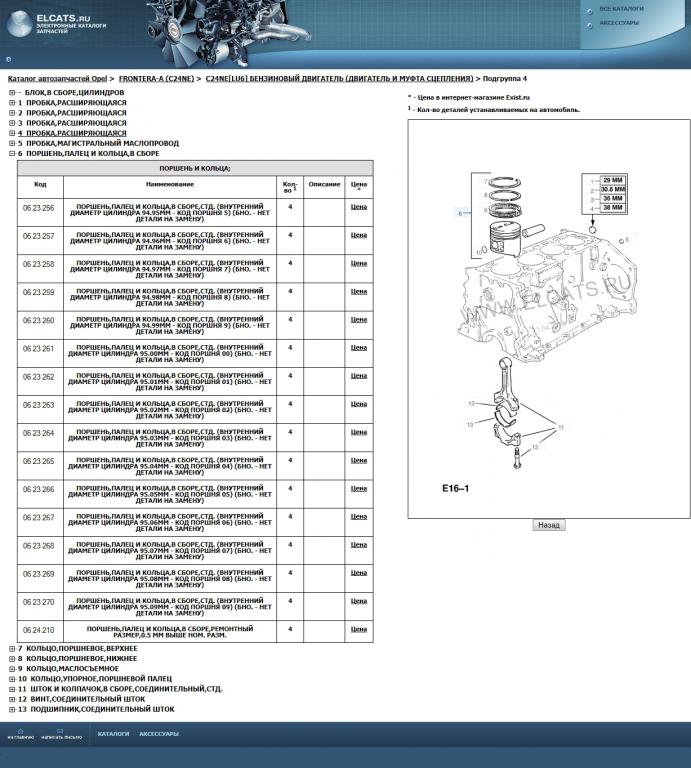Expand item 13 ПОДШИПНИК, СОЕДИНИТЕЛЬНЫЙ ШТОК

tap(12, 709)
